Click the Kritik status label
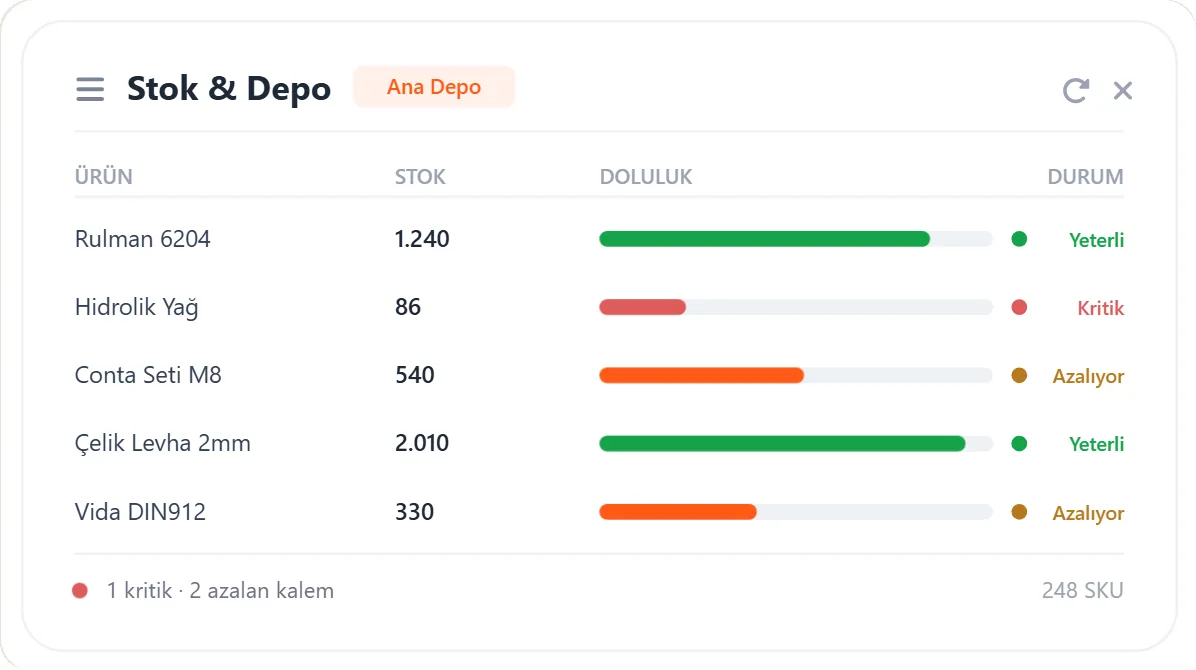Screen dimensions: 1196x670 pos(1101,308)
